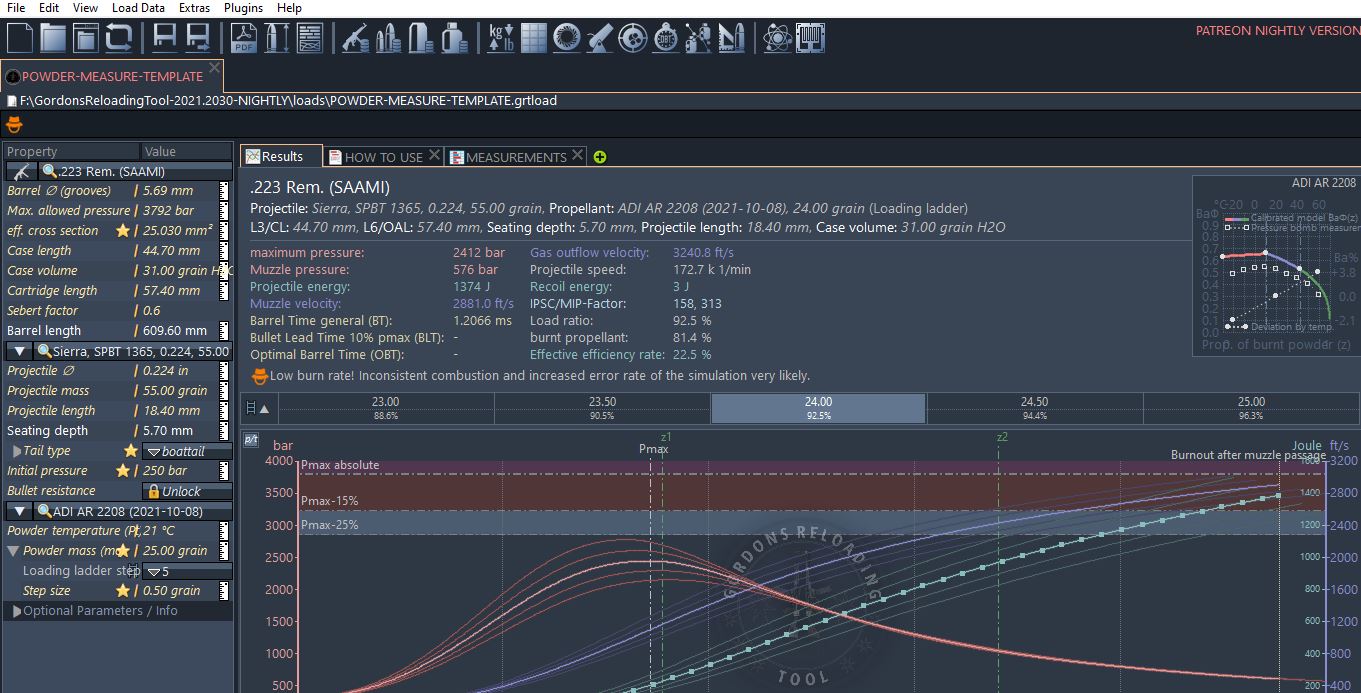Screen dimensions: 1361x693
Task: Close the MEASUREMENTS tab
Action: click(x=576, y=155)
